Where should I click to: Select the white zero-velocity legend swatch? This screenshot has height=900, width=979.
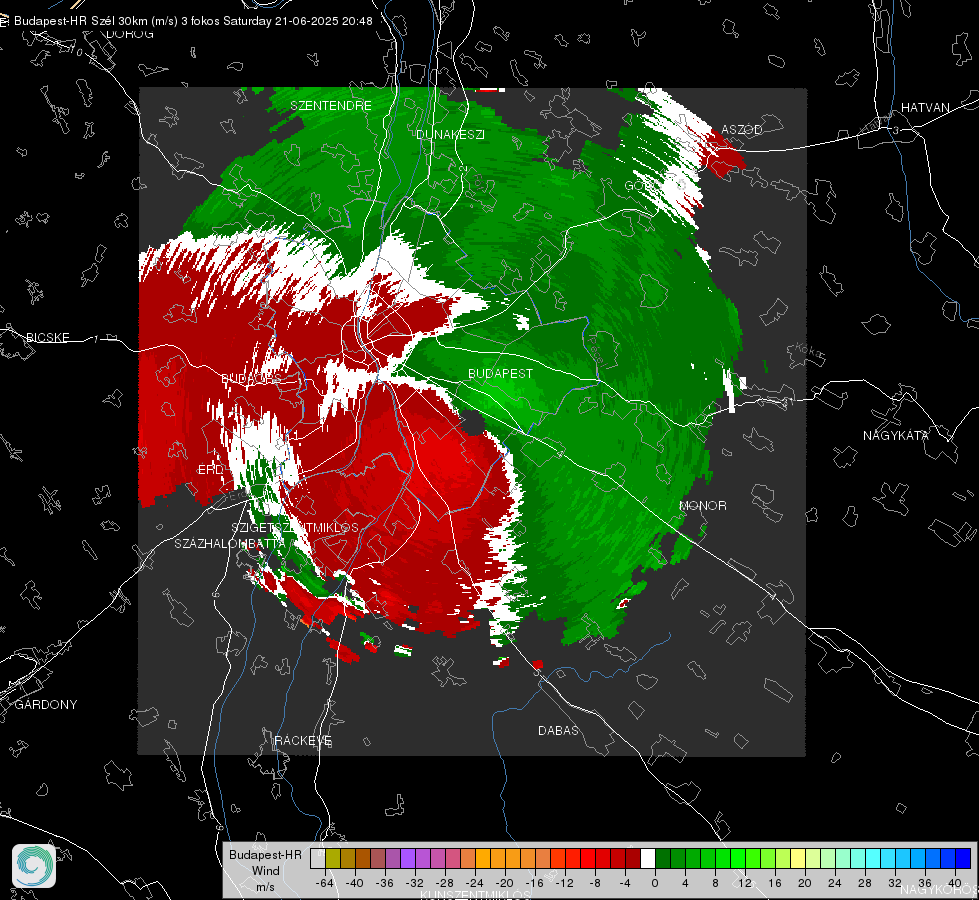tap(648, 858)
